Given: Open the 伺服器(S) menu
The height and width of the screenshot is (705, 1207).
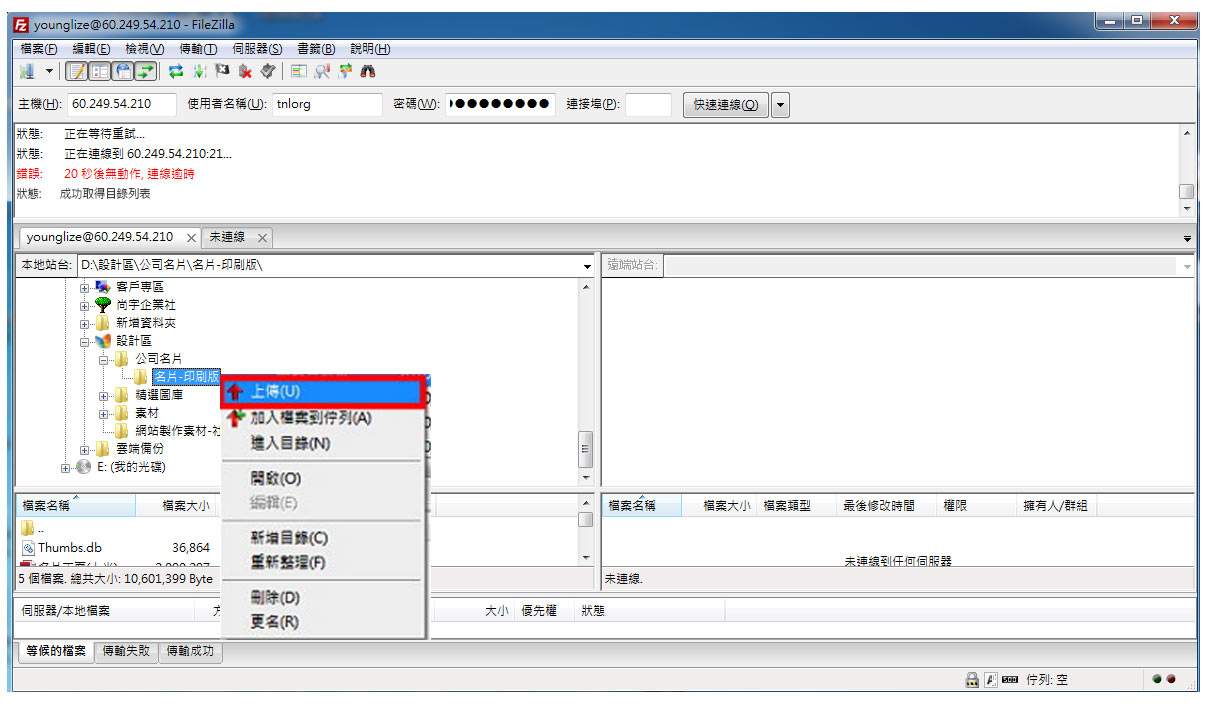Looking at the screenshot, I should (257, 48).
